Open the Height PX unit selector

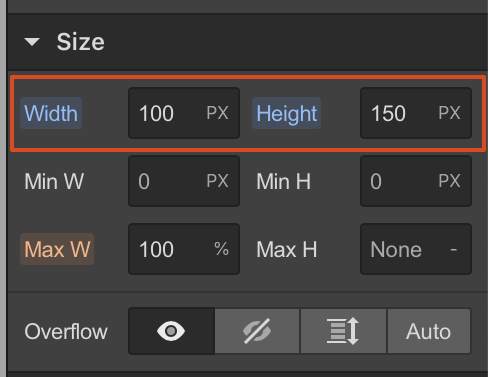(x=449, y=113)
